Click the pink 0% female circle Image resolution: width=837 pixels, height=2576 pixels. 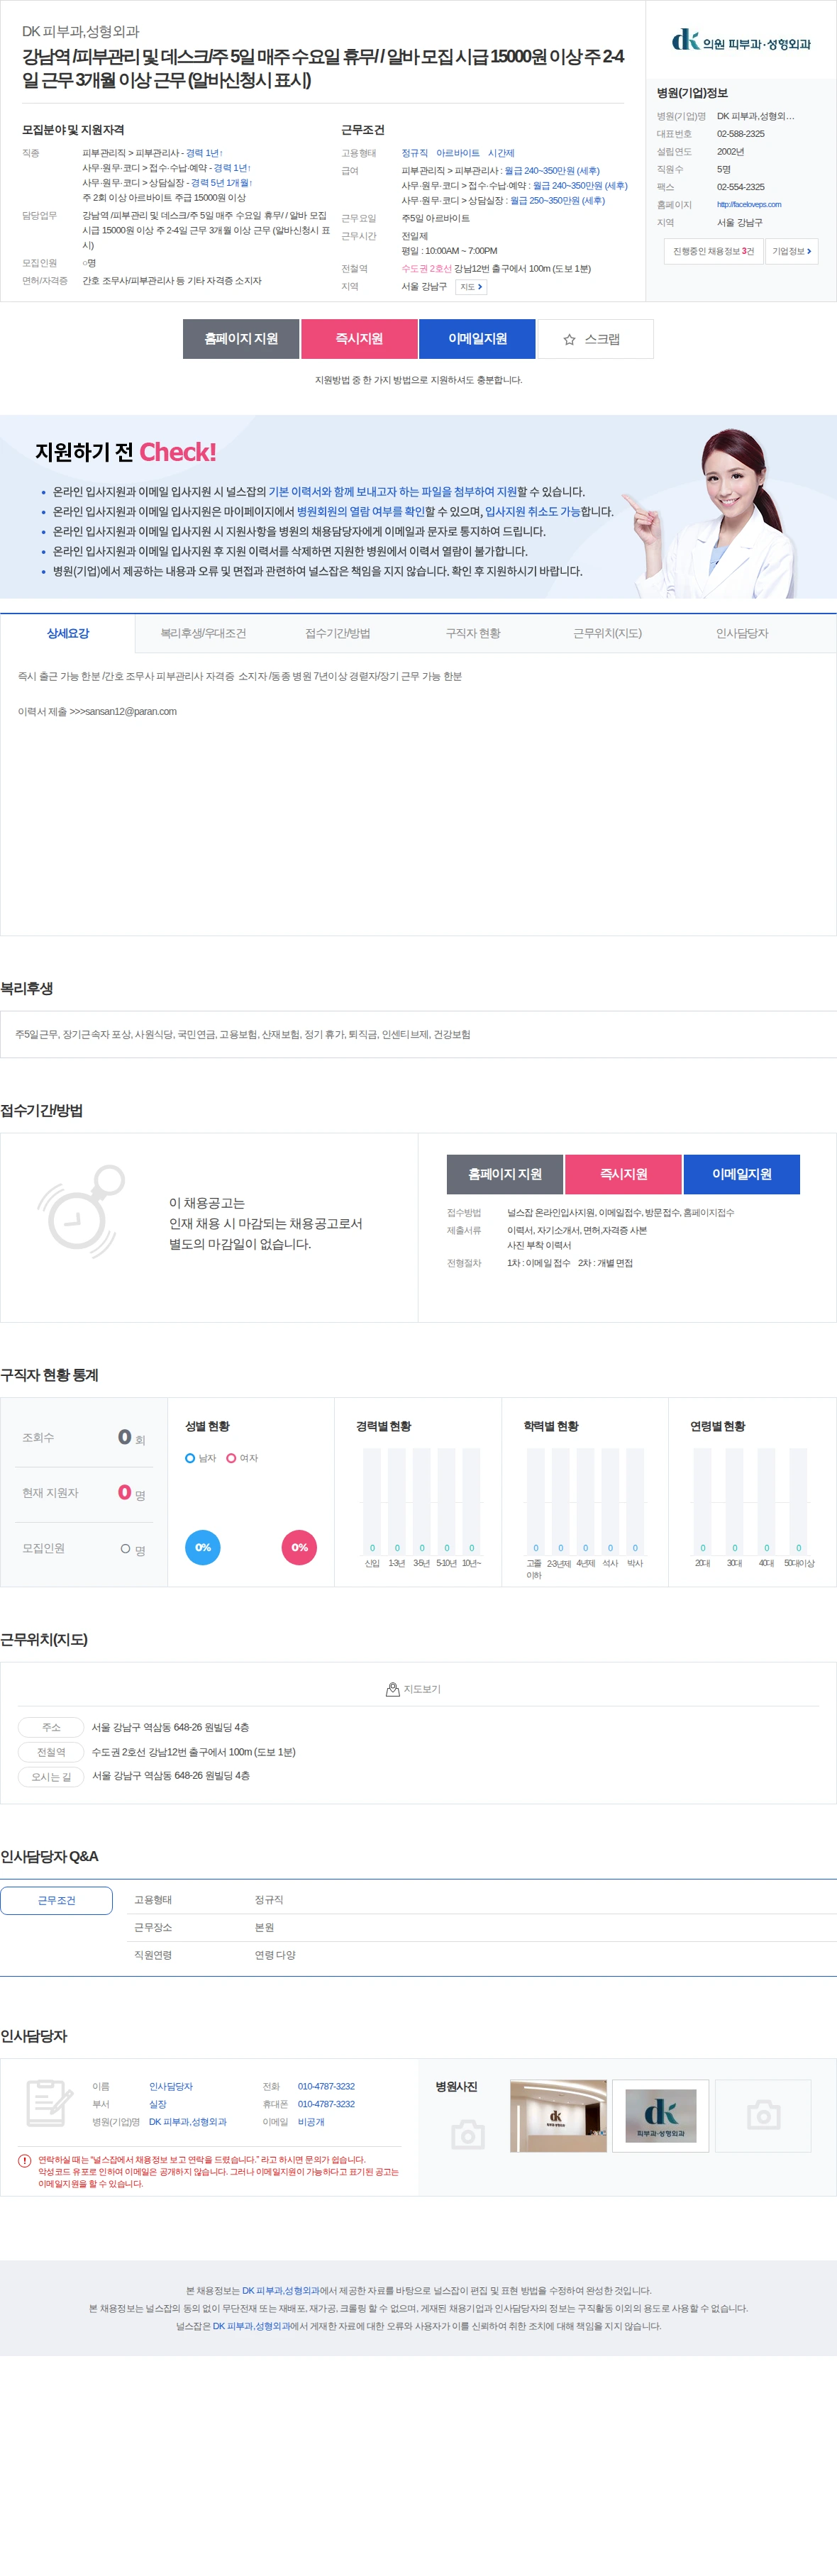coord(299,1547)
